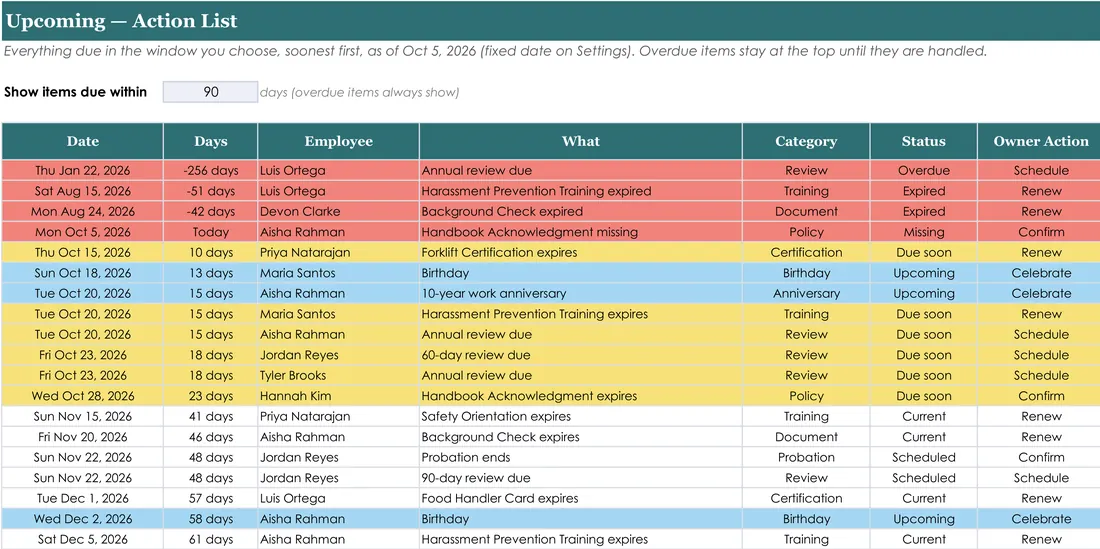Image resolution: width=1100 pixels, height=549 pixels.
Task: Select the Certification category in the Forklift row
Action: click(x=806, y=252)
